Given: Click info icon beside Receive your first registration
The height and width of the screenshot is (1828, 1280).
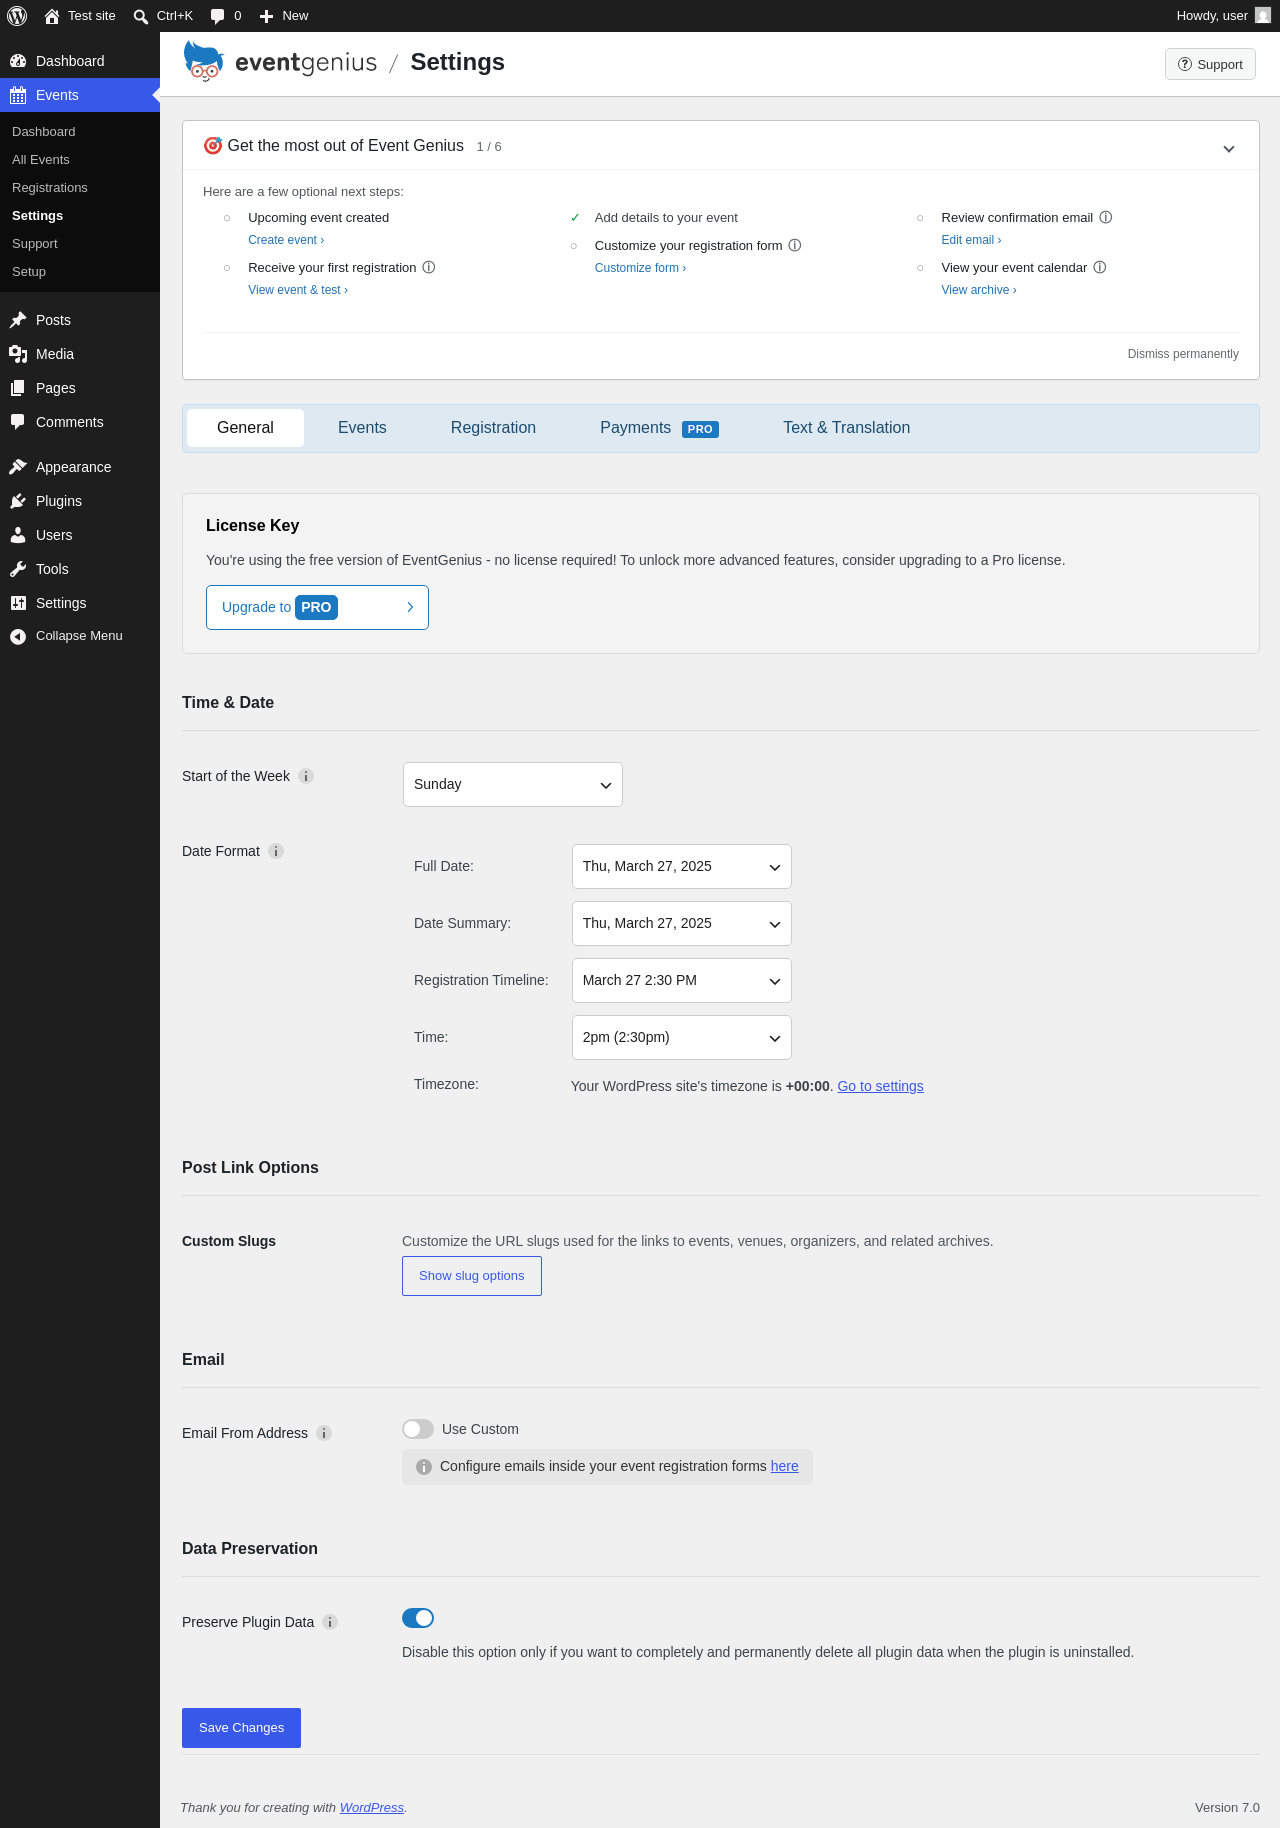Looking at the screenshot, I should 429,267.
